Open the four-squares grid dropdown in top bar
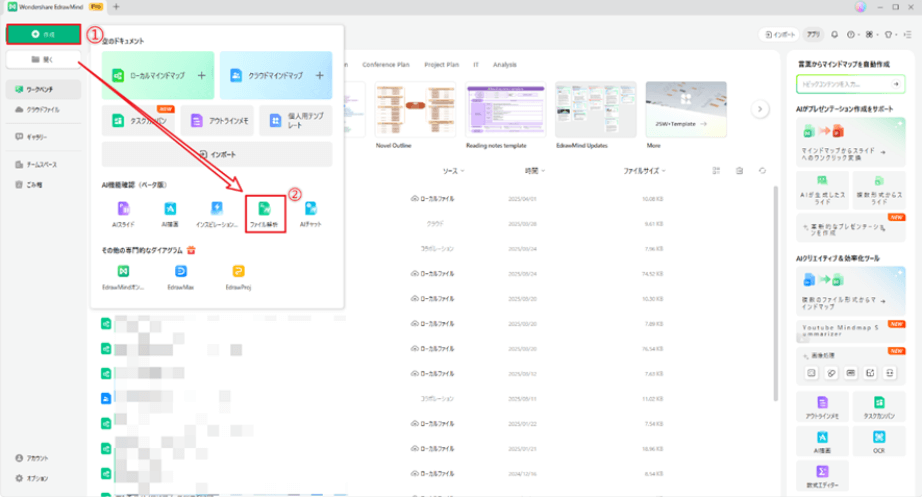The image size is (922, 497). pyautogui.click(x=871, y=35)
